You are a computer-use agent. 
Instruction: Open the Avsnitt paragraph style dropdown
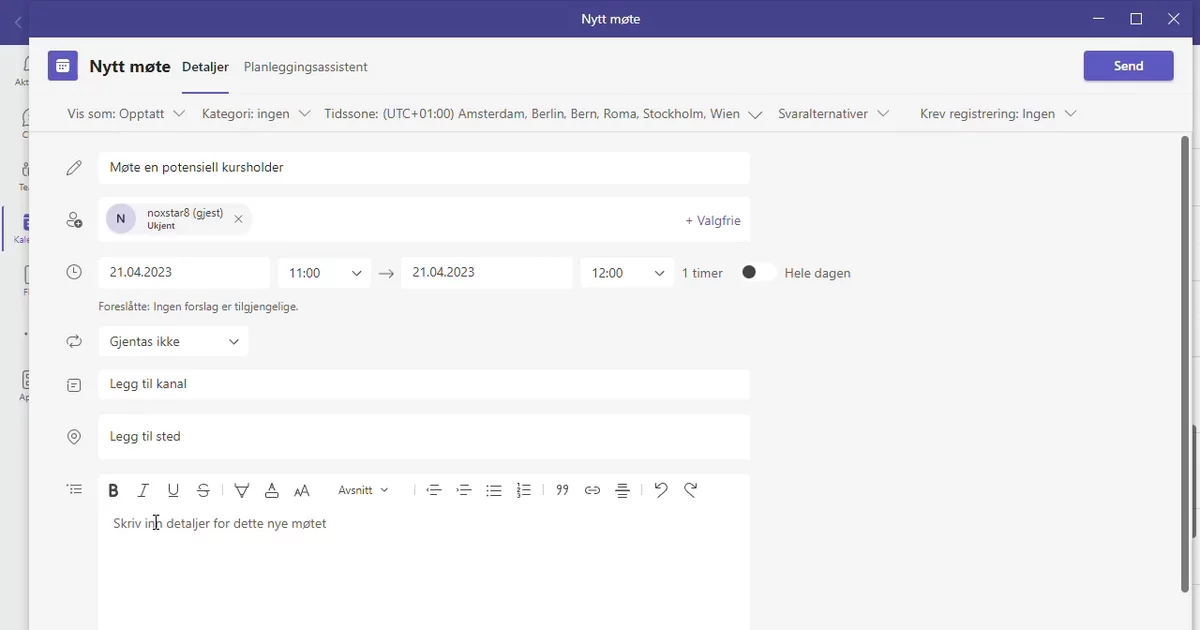pyautogui.click(x=363, y=490)
